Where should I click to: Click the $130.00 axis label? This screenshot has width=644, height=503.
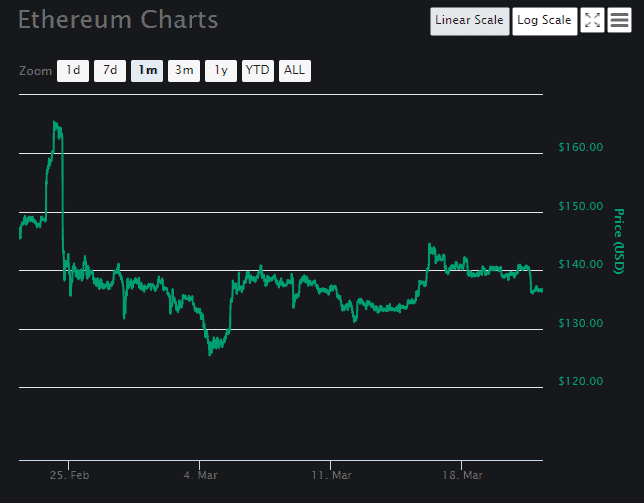pyautogui.click(x=580, y=323)
